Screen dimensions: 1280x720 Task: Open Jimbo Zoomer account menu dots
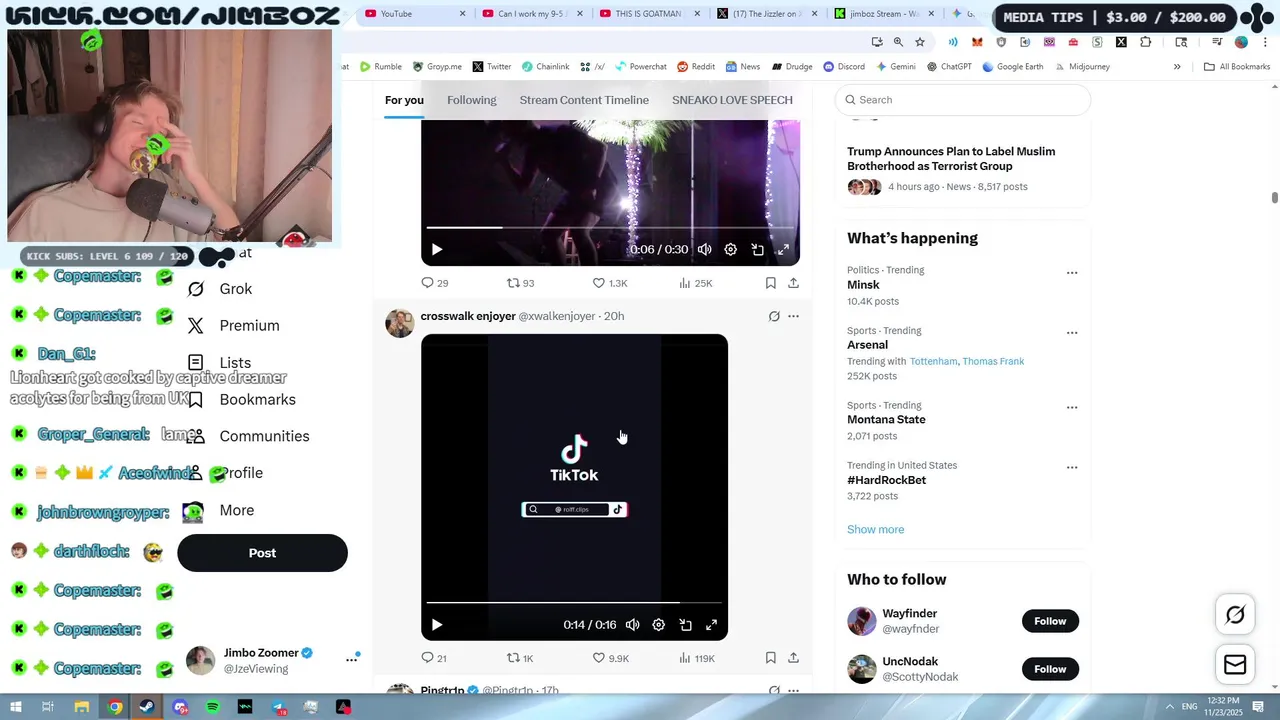tap(352, 659)
